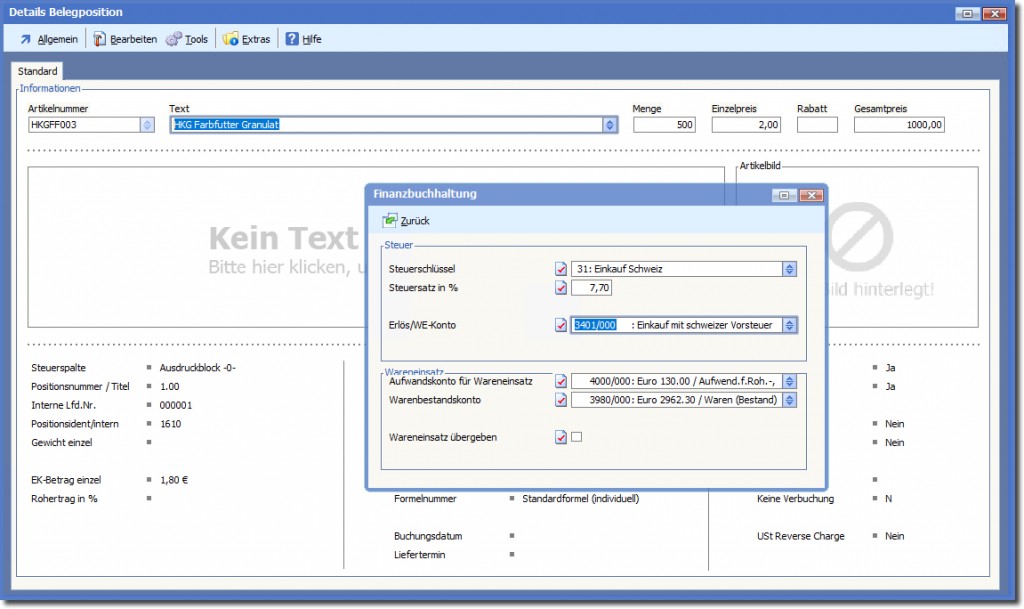Open the Artikelnummer dropdown arrow

(147, 125)
